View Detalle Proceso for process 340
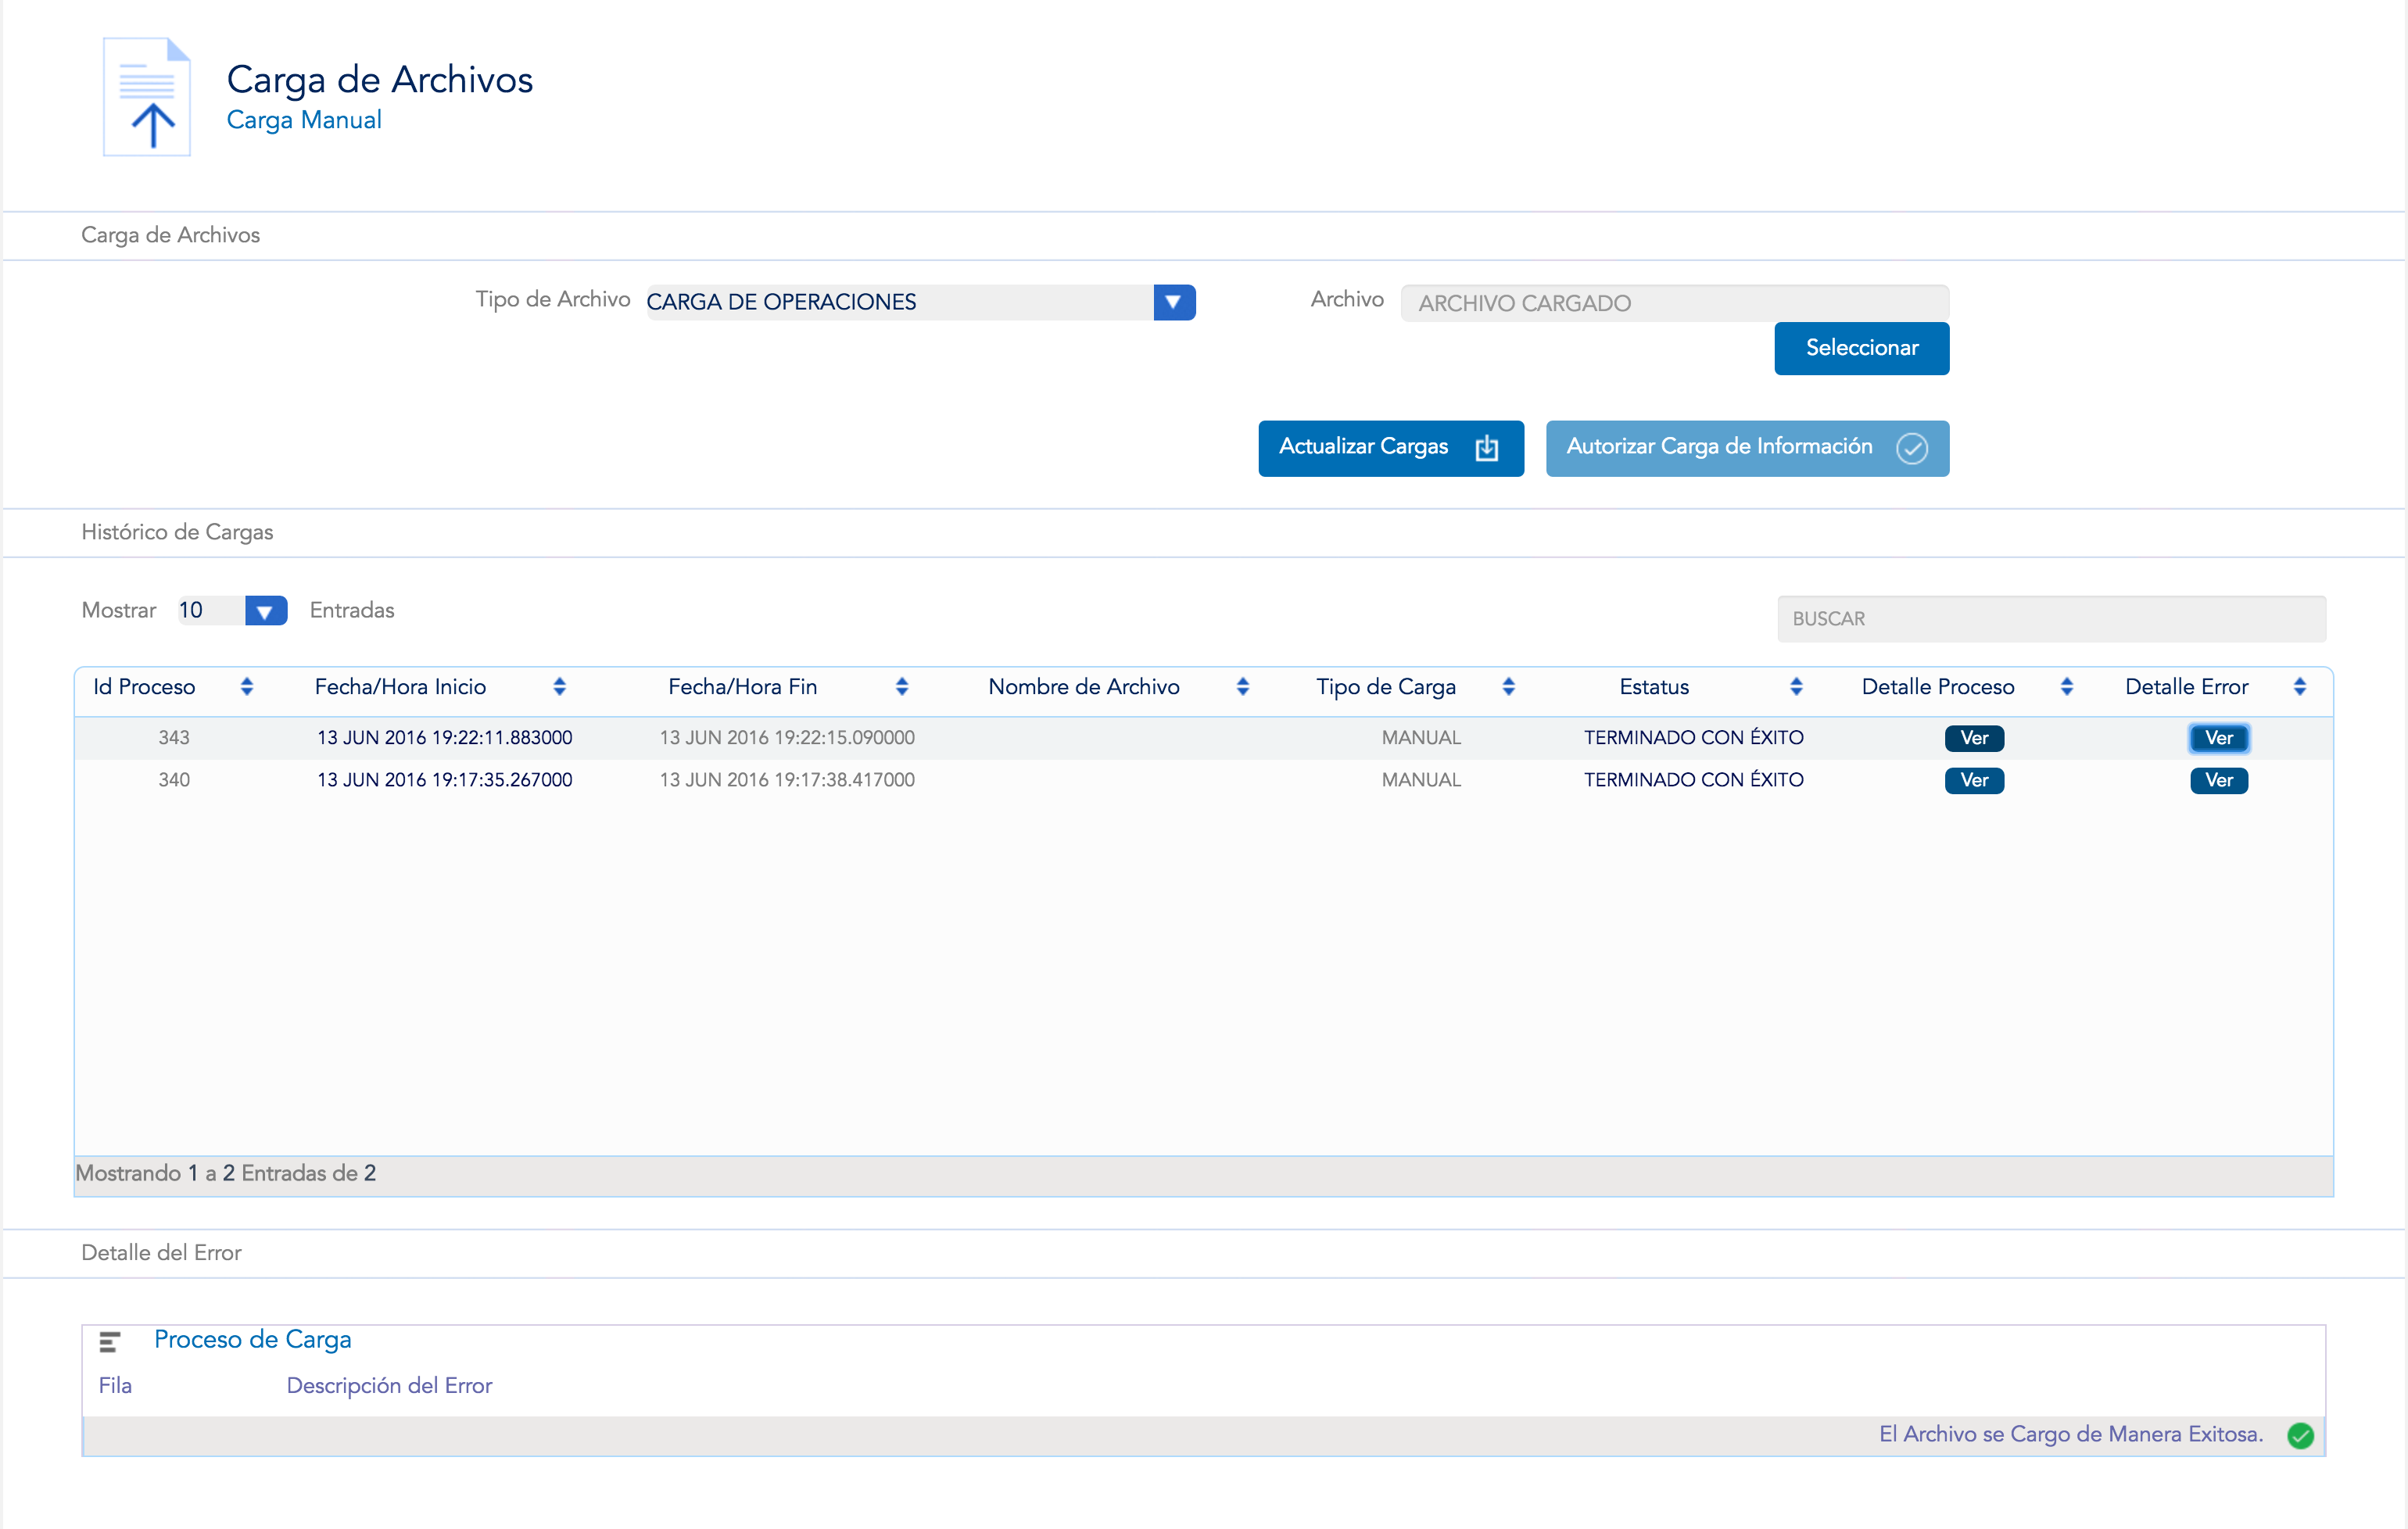The image size is (2408, 1529). click(1974, 780)
